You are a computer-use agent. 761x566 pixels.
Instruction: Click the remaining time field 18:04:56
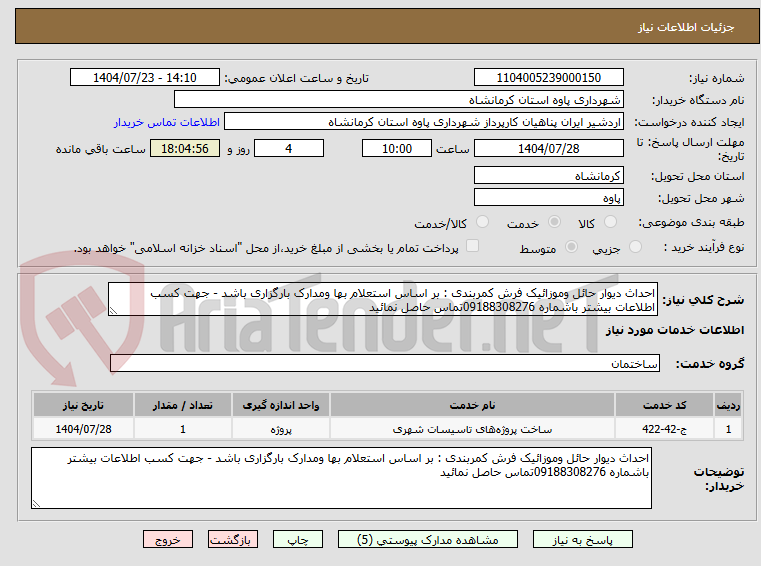(x=185, y=149)
